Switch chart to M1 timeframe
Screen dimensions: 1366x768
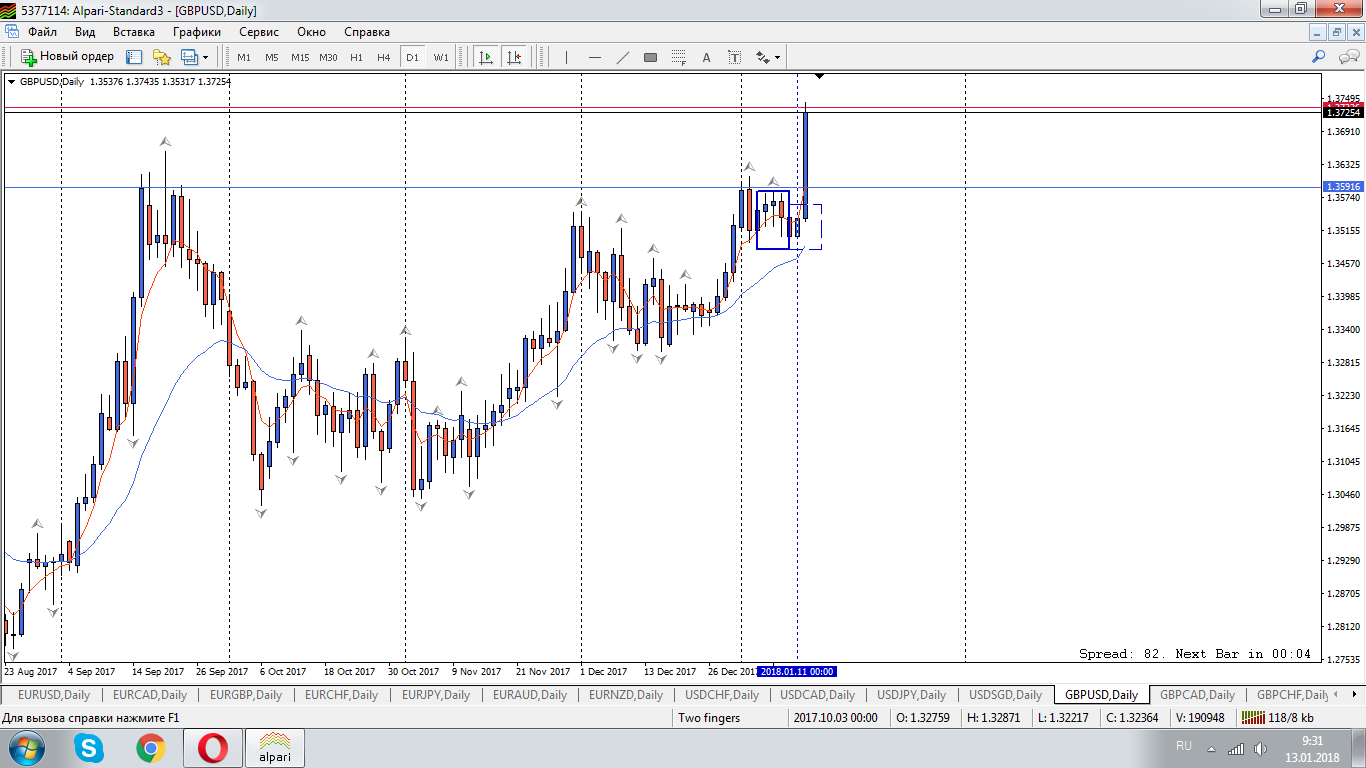244,58
